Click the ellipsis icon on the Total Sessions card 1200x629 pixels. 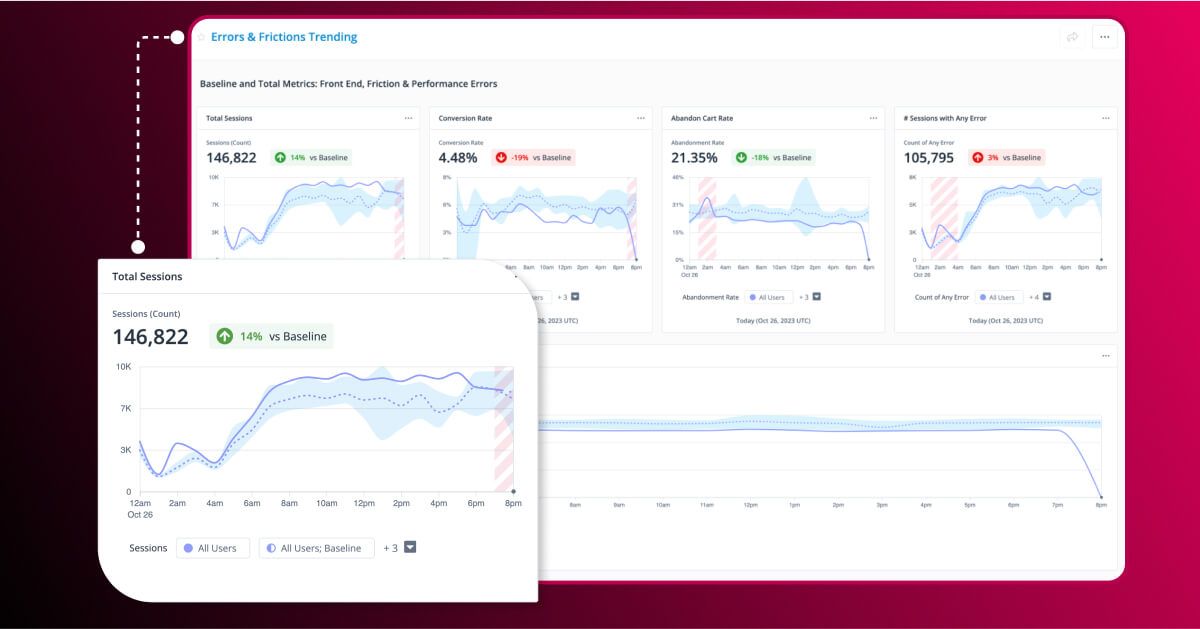(408, 118)
